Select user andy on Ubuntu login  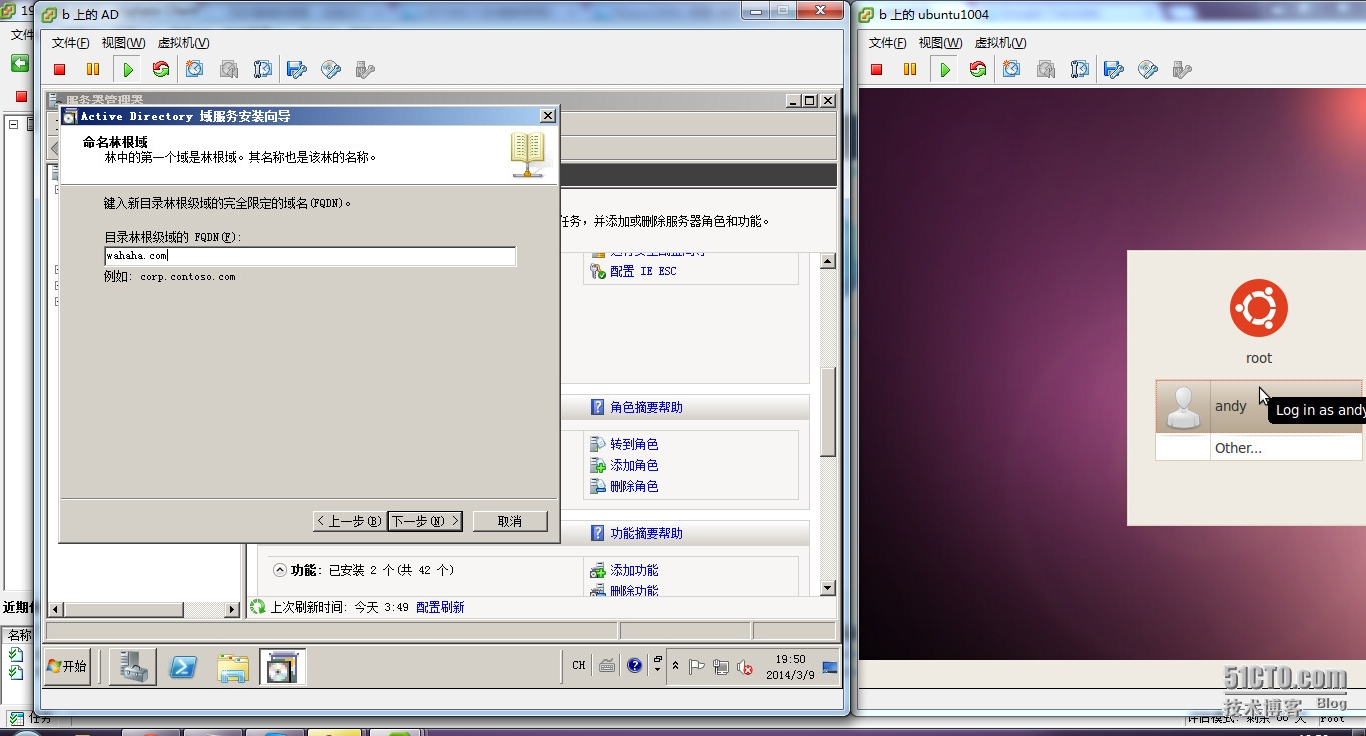(1259, 406)
